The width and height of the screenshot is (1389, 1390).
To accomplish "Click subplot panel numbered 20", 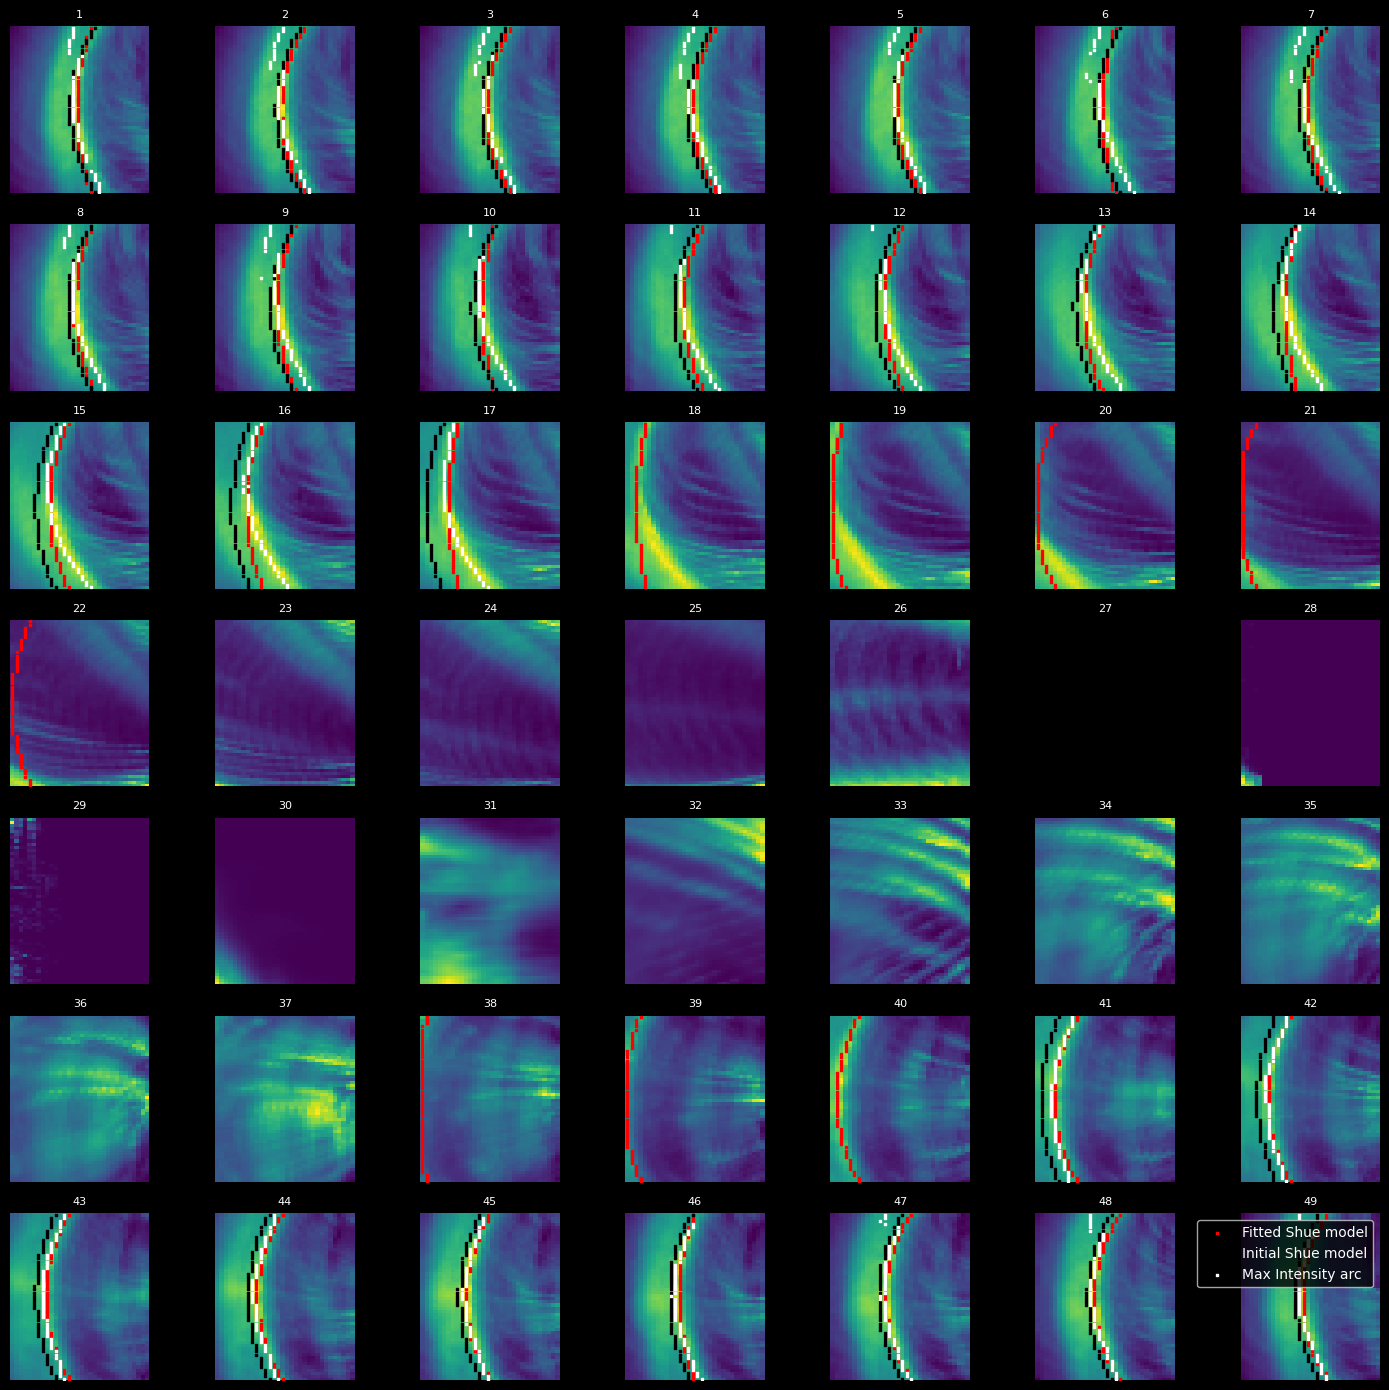I will point(1105,505).
